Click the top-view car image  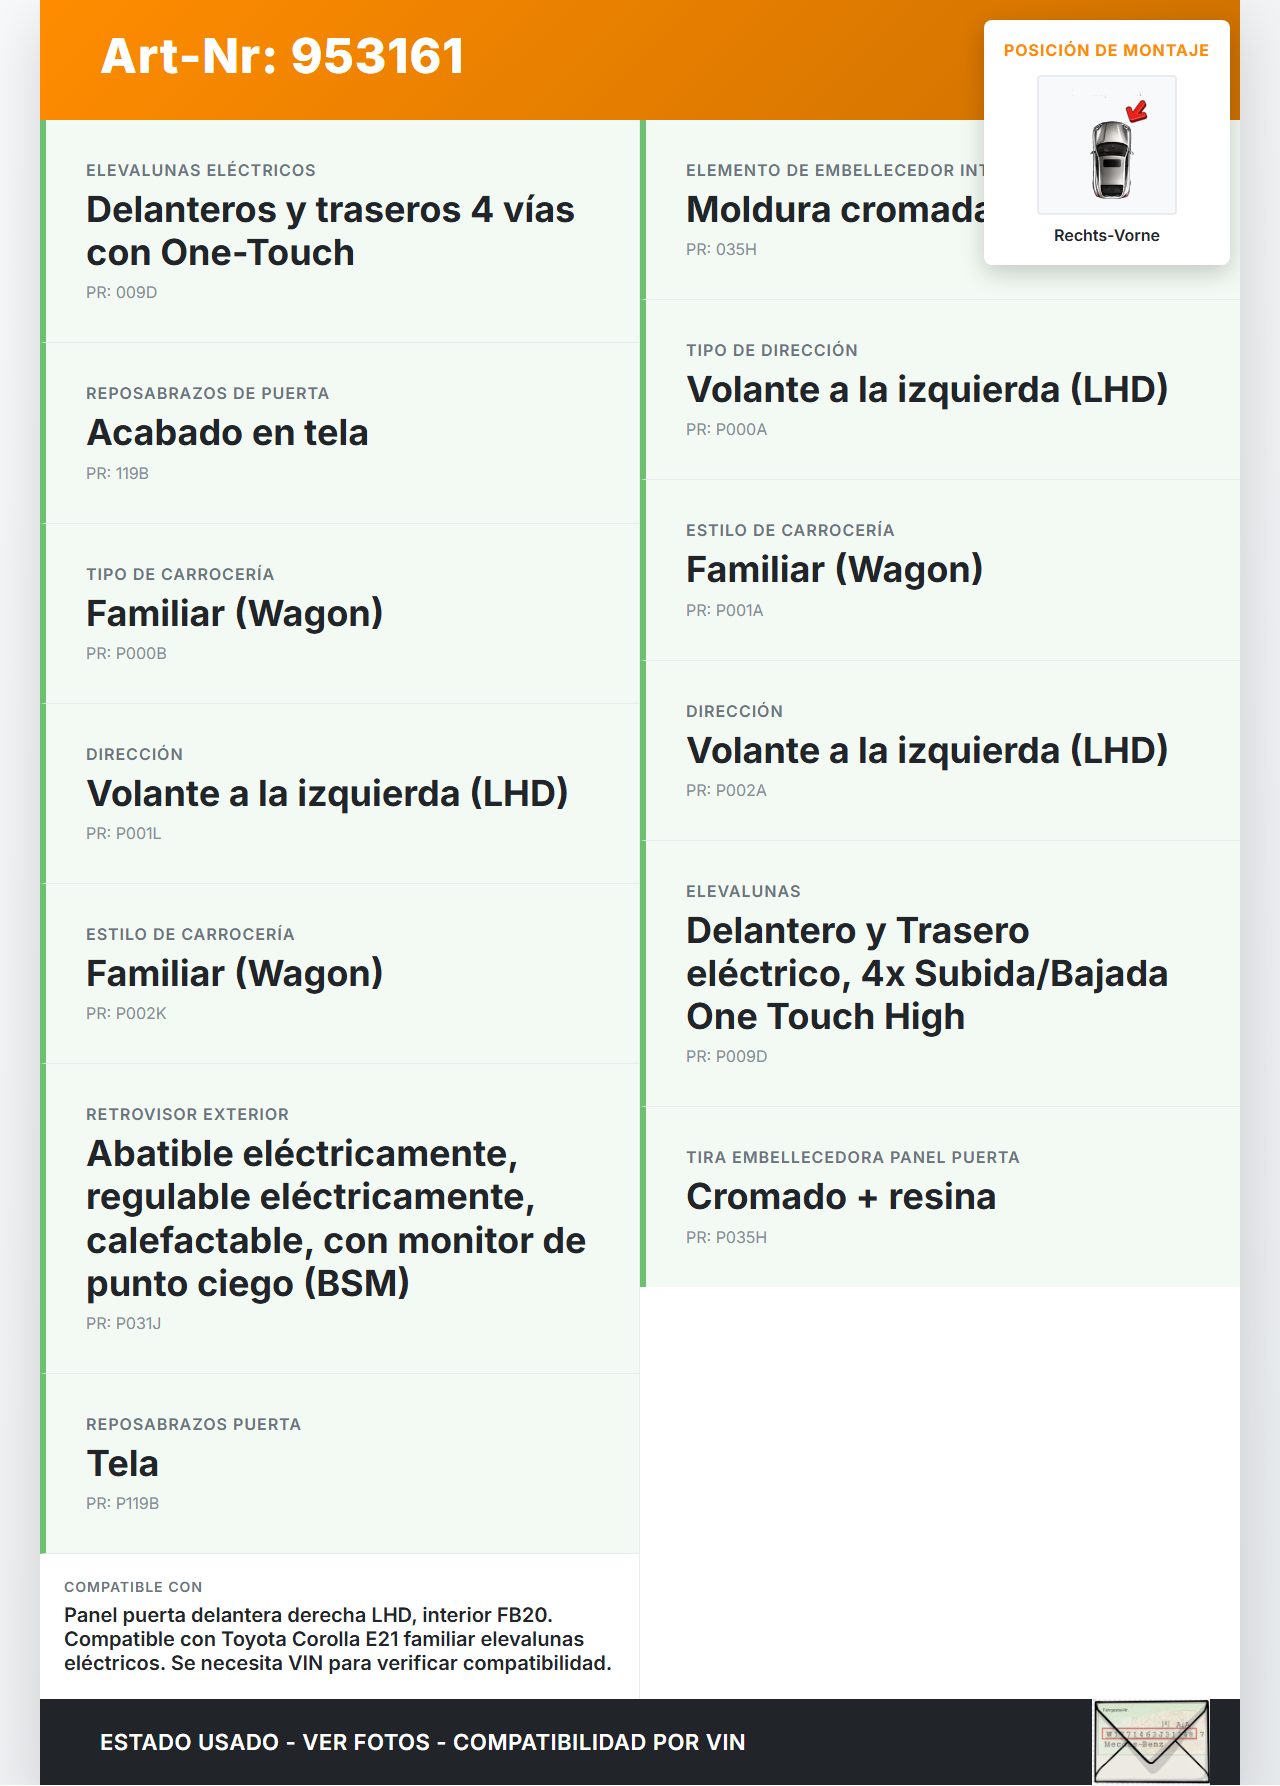(1110, 158)
